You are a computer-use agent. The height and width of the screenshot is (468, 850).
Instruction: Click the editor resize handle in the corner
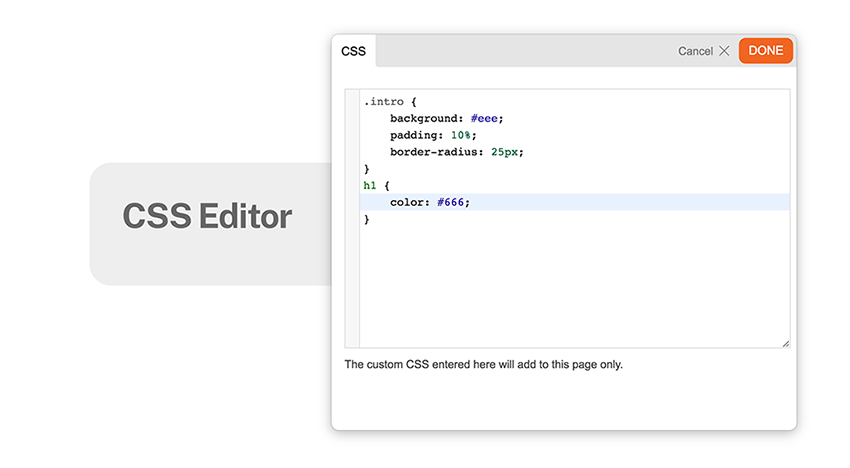pyautogui.click(x=785, y=344)
